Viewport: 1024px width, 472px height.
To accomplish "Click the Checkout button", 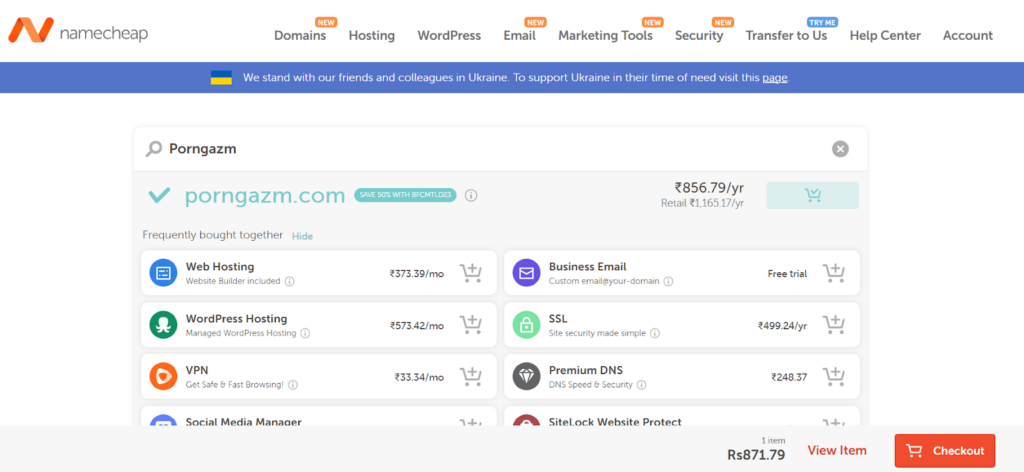I will pyautogui.click(x=944, y=450).
